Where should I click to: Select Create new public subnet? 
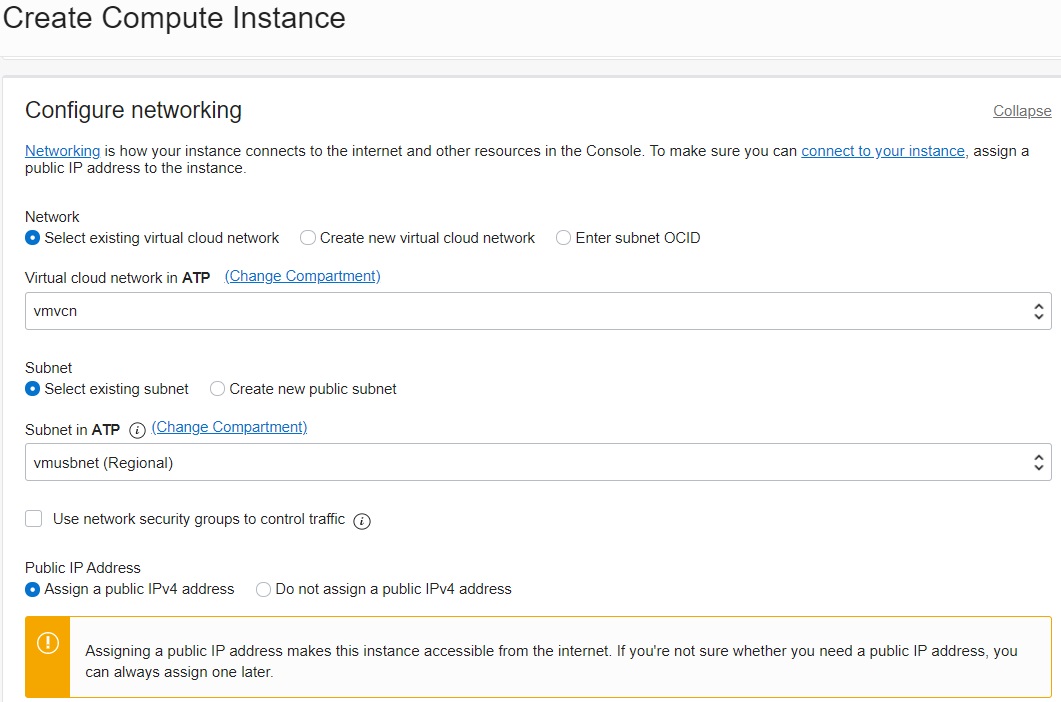pos(217,389)
